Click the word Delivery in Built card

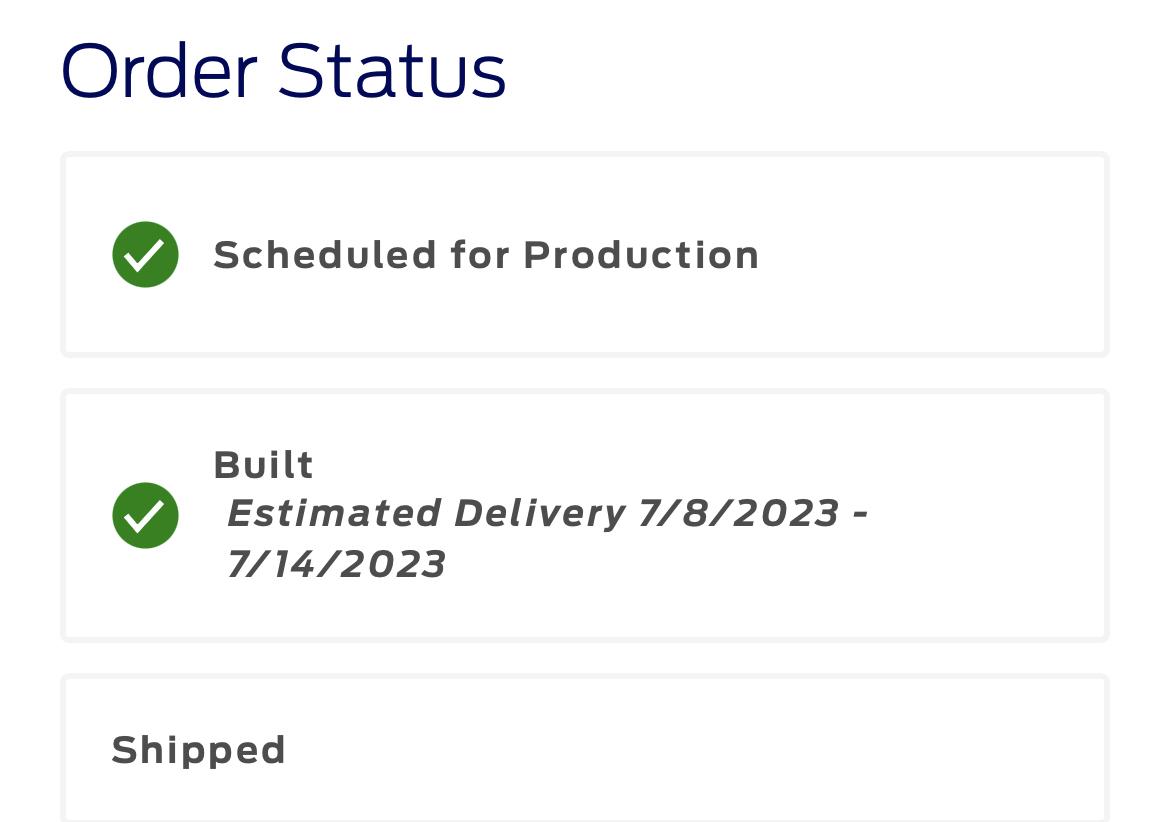coord(539,514)
